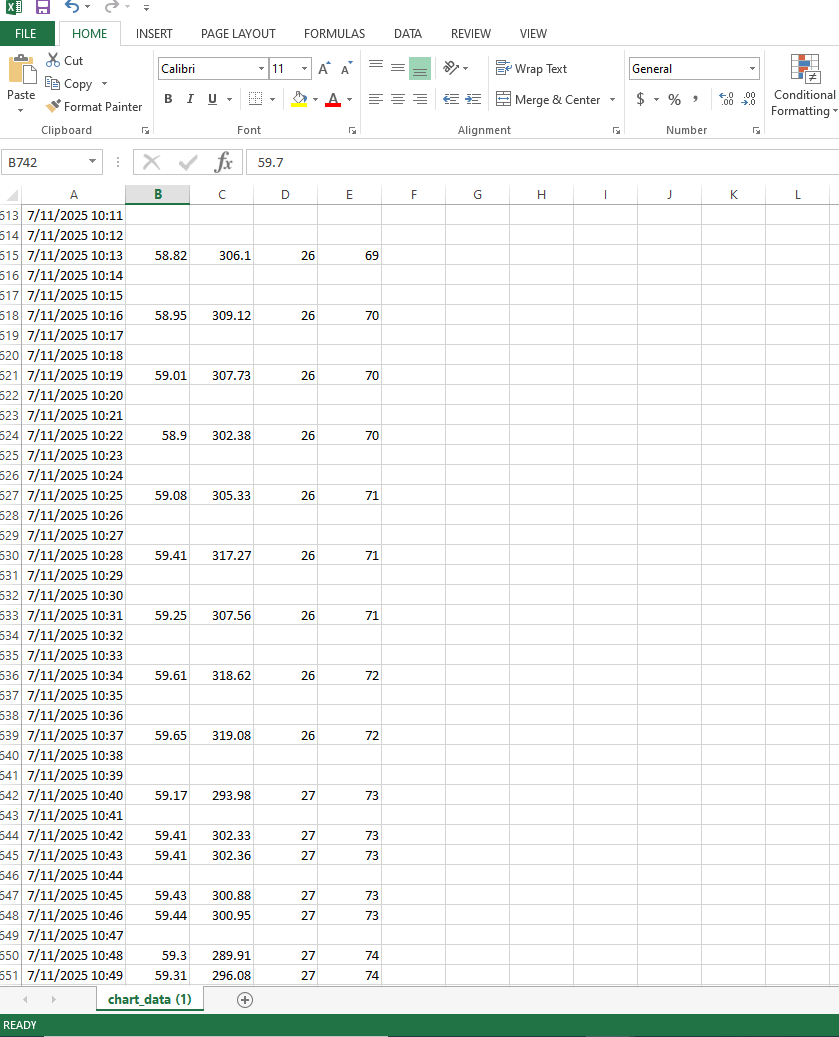Image resolution: width=839 pixels, height=1037 pixels.
Task: Click the Copy icon
Action: point(52,83)
